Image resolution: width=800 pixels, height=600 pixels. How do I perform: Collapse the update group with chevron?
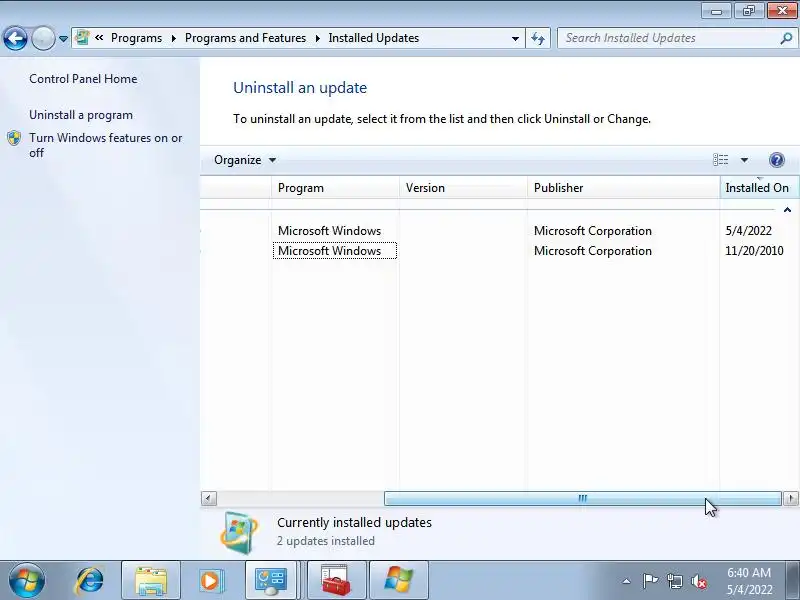point(787,210)
